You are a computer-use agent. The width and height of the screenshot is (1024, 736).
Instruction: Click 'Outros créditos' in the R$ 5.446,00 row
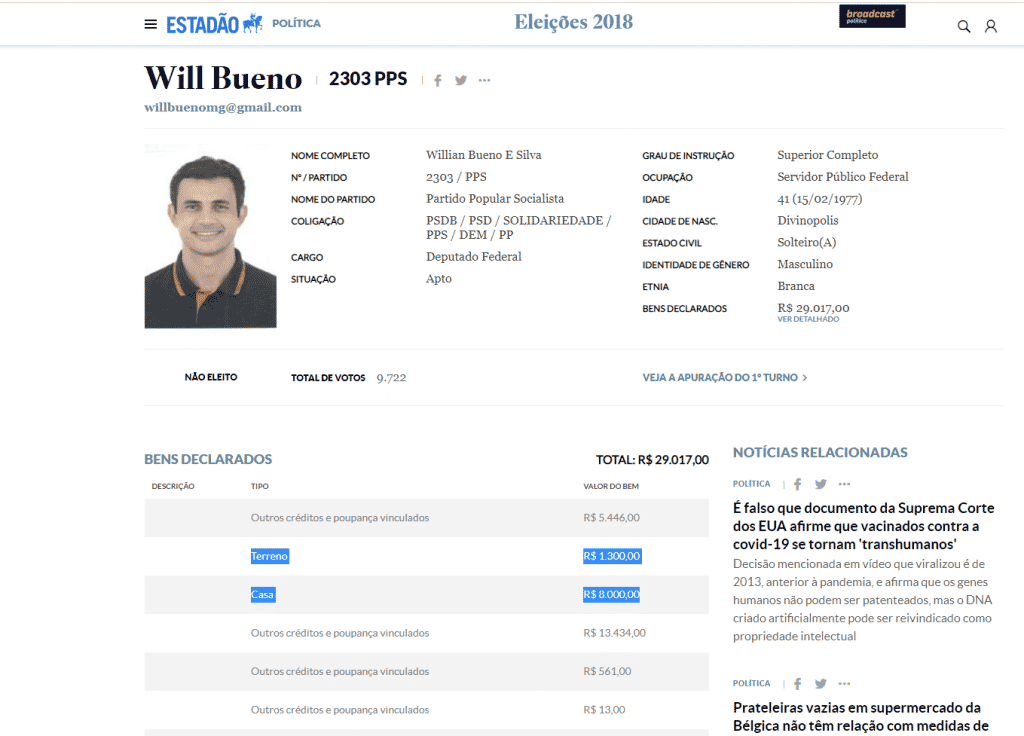tap(340, 518)
